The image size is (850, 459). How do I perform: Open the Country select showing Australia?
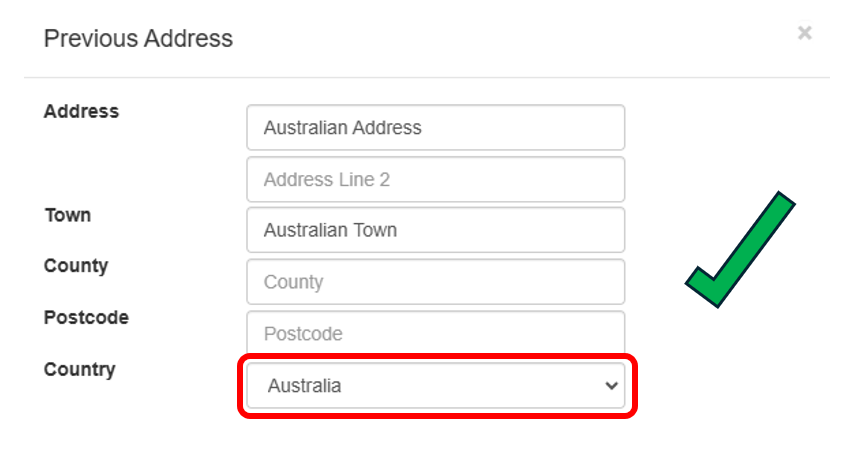435,386
